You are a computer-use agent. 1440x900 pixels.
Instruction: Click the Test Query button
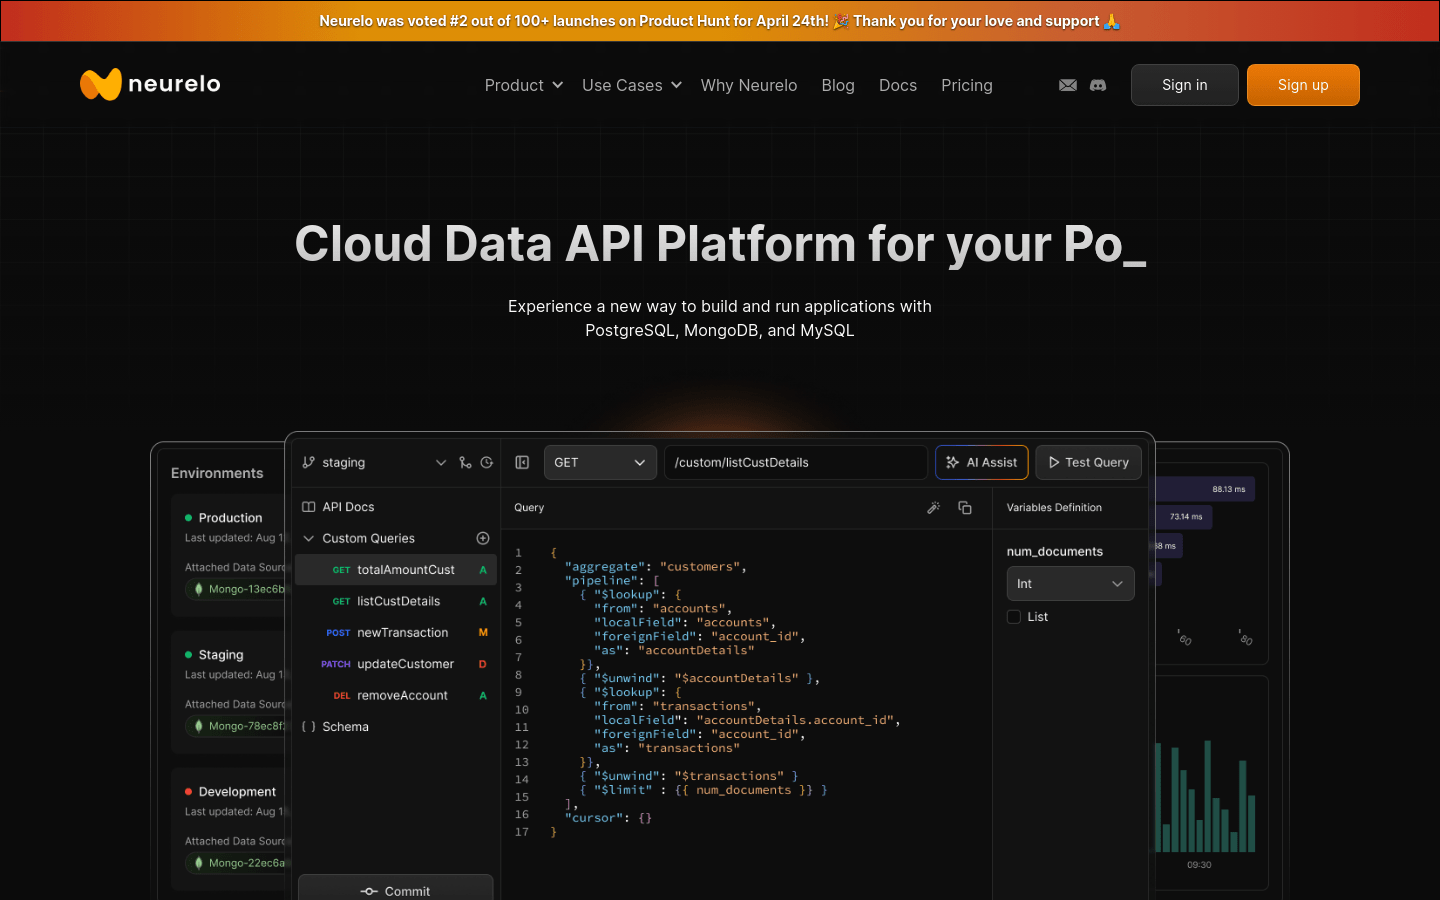[1089, 462]
